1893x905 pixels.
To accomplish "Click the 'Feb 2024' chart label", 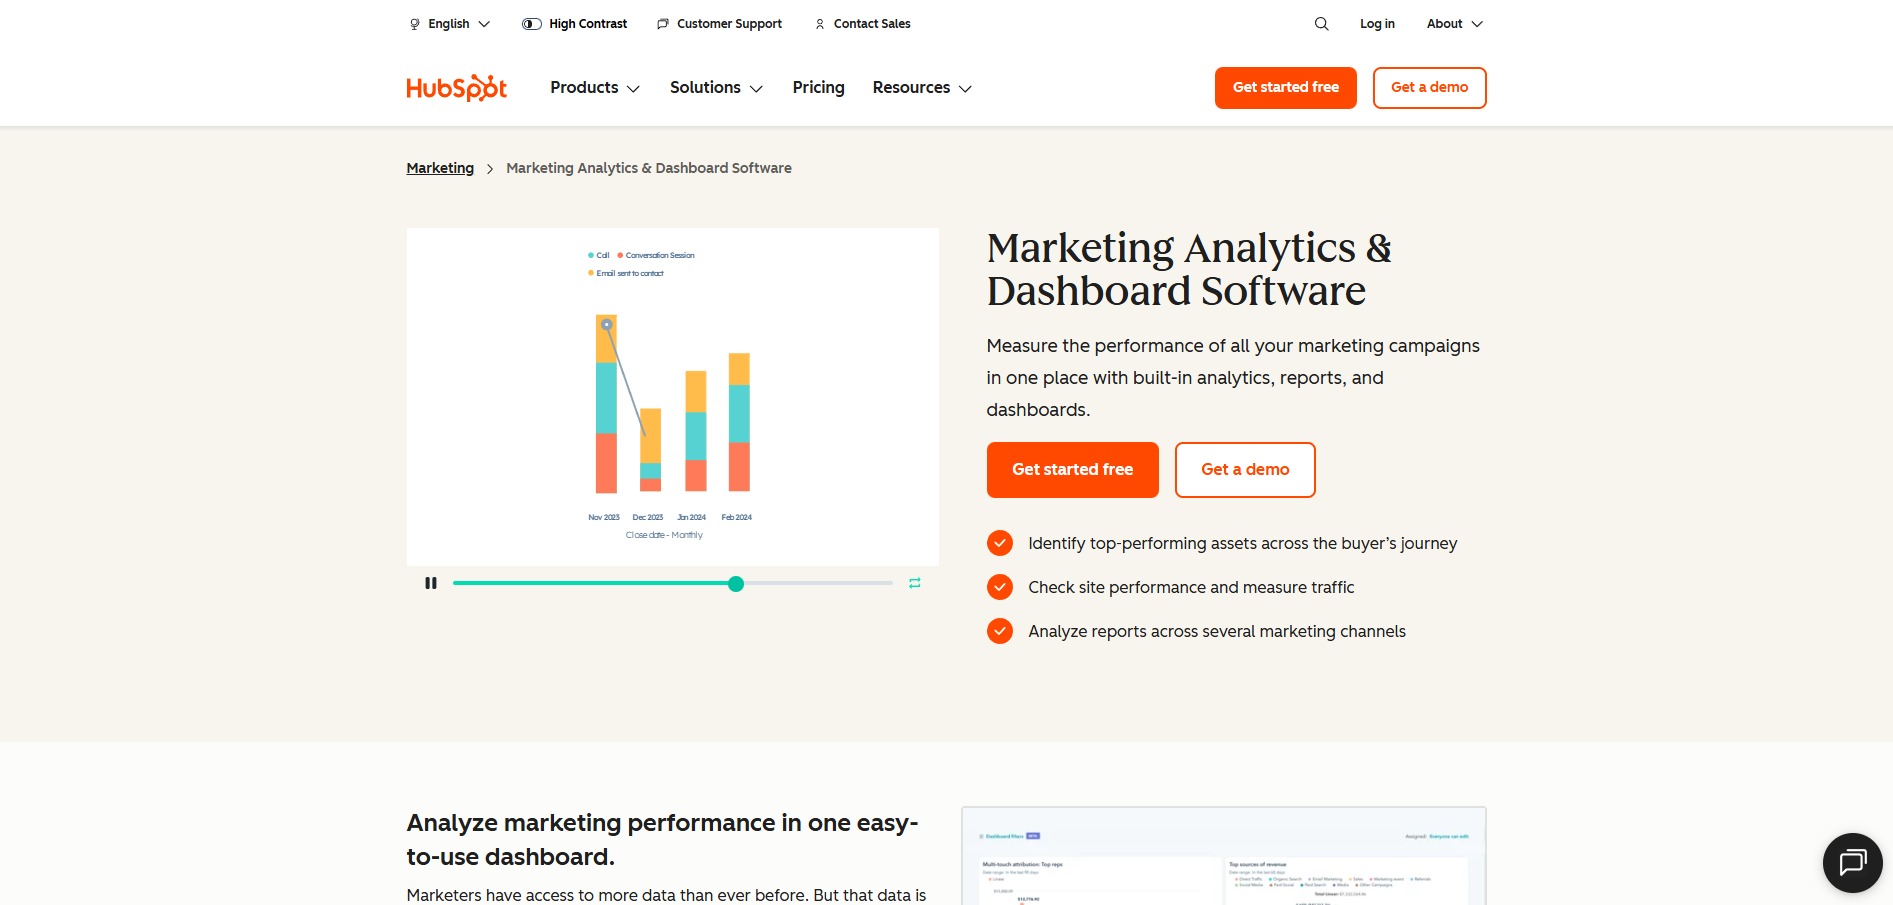I will click(737, 517).
